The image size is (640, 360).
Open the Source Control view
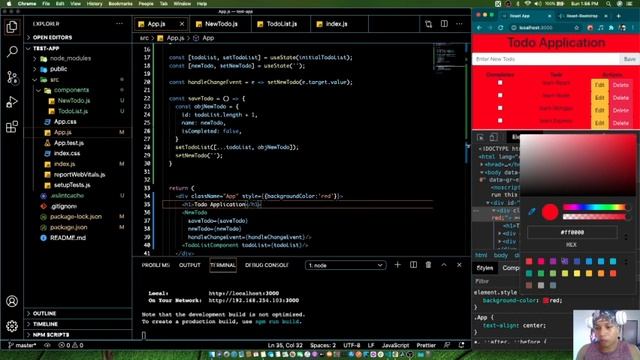point(12,77)
